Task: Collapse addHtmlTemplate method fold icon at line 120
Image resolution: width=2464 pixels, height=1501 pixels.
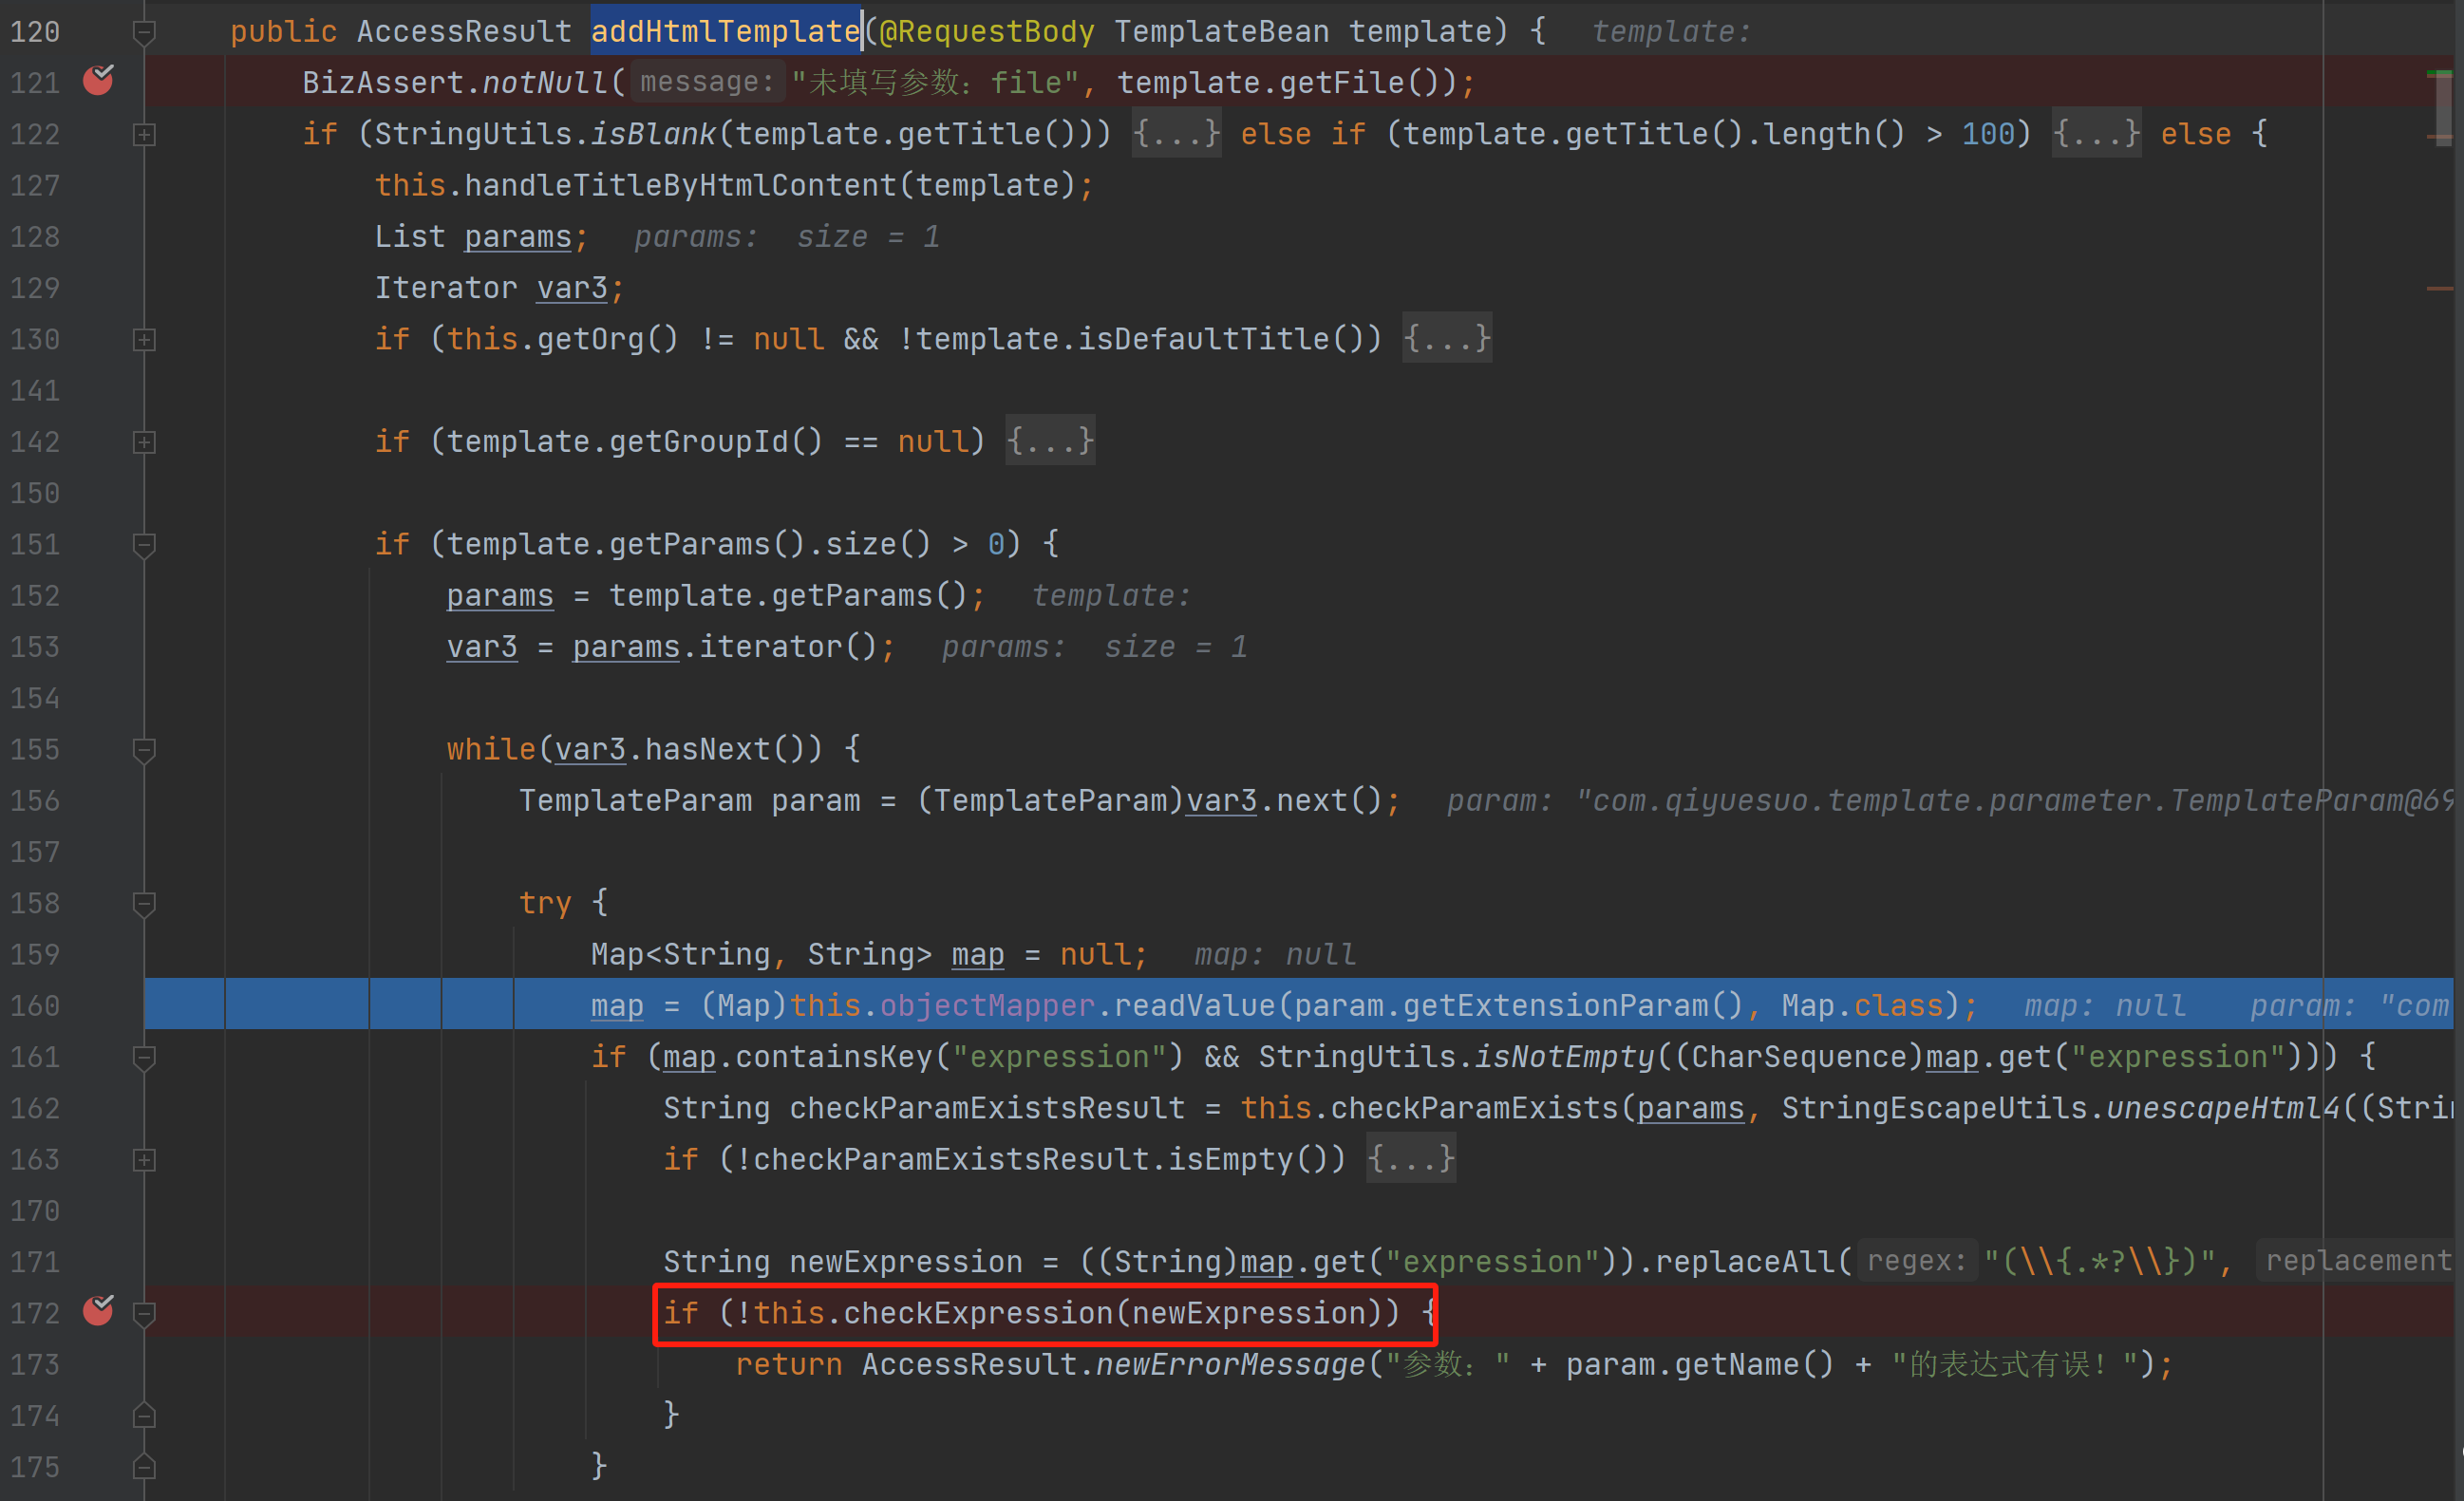Action: 144,33
